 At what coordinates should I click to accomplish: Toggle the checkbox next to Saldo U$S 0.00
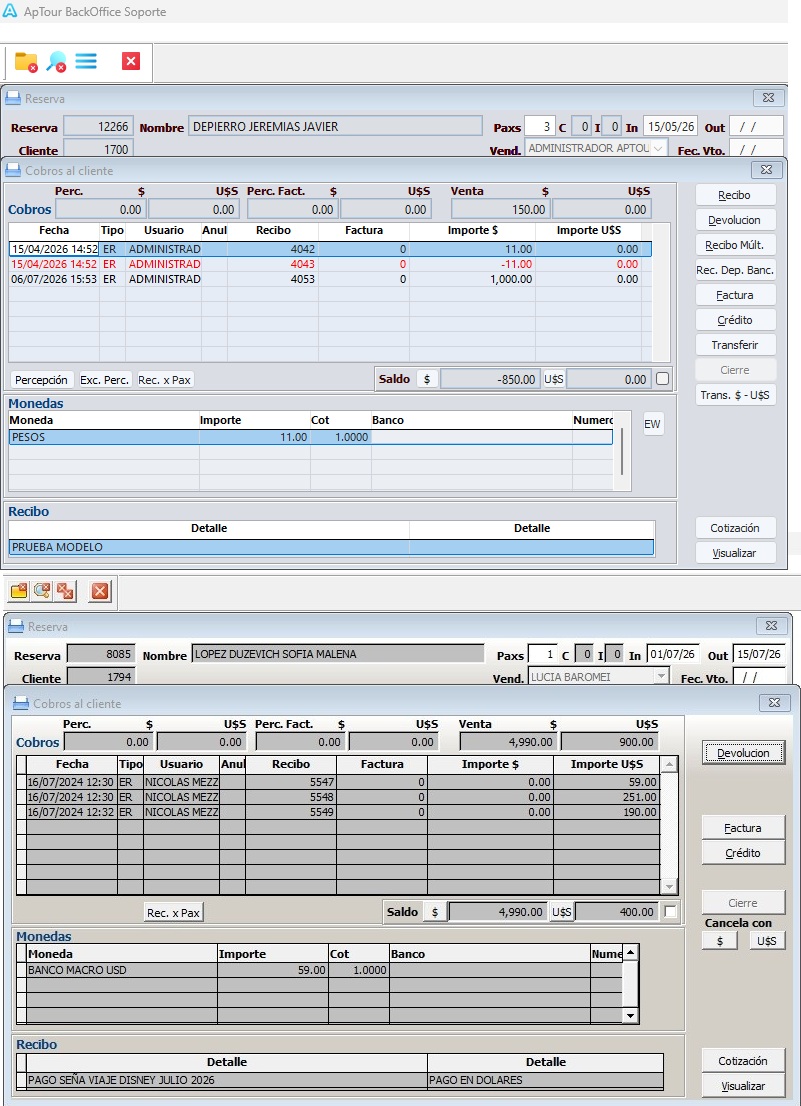coord(662,379)
